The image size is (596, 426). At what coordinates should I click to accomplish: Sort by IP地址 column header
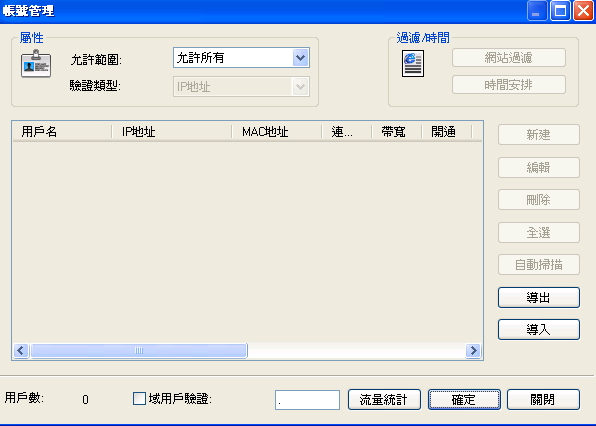171,132
